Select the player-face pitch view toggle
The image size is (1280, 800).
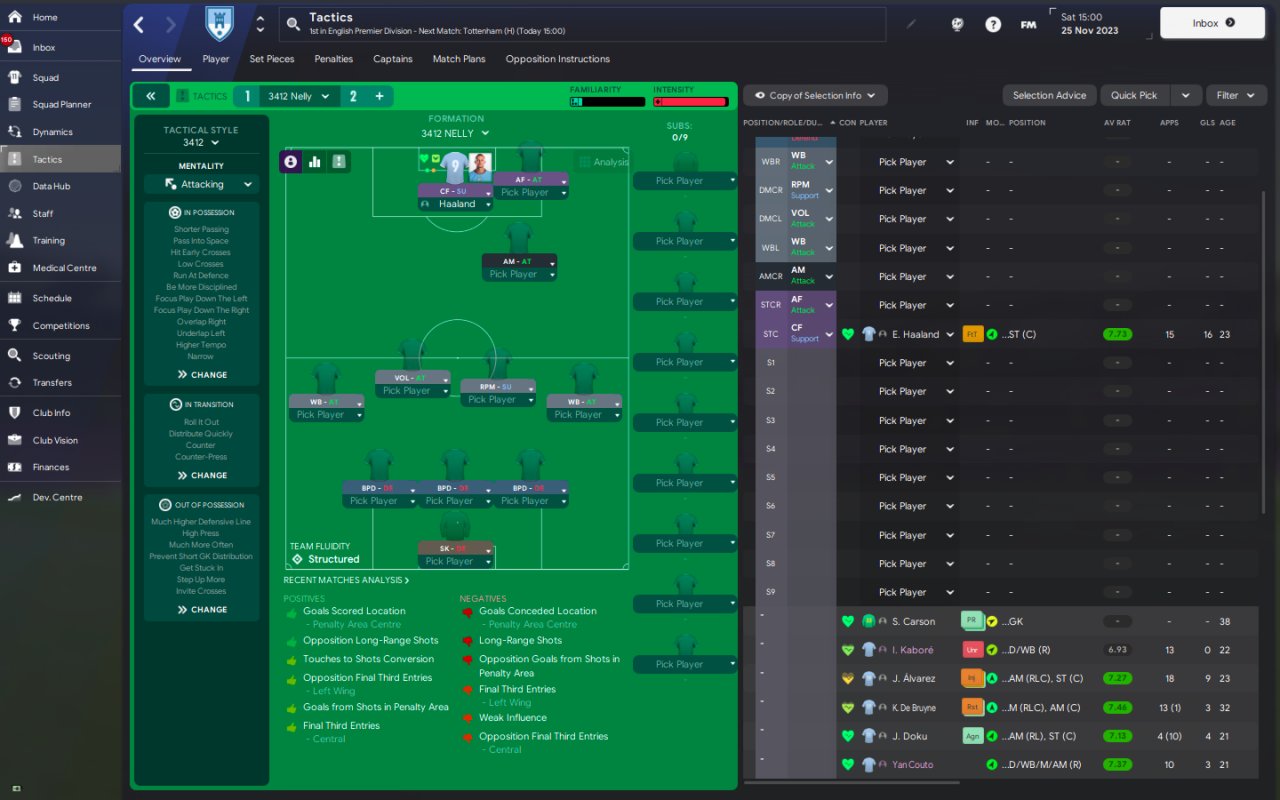[x=291, y=161]
